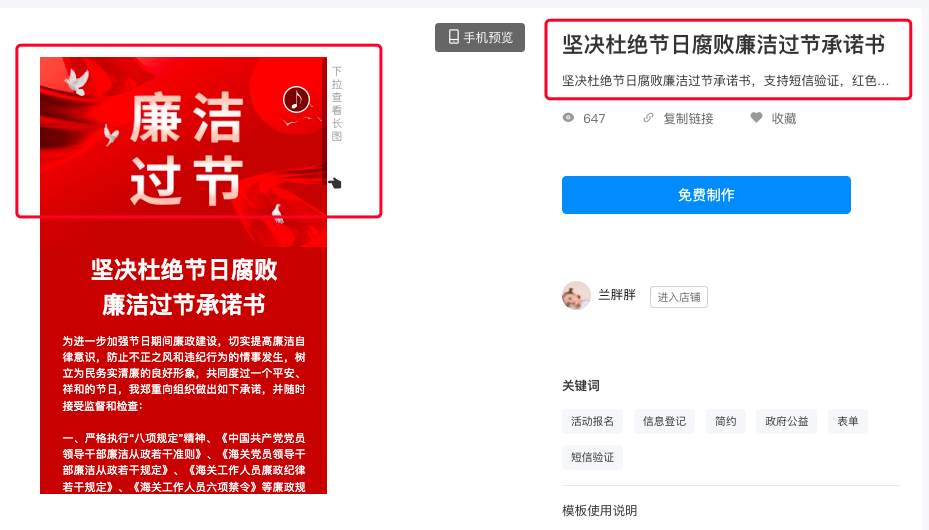Viewport: 929px width, 530px height.
Task: Select the 信息登记 keyword tag
Action: tap(664, 421)
